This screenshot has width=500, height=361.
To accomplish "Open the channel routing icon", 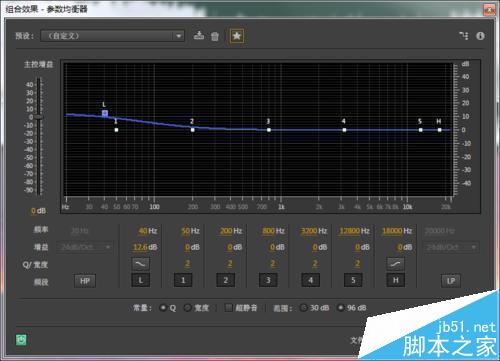I will pos(464,36).
